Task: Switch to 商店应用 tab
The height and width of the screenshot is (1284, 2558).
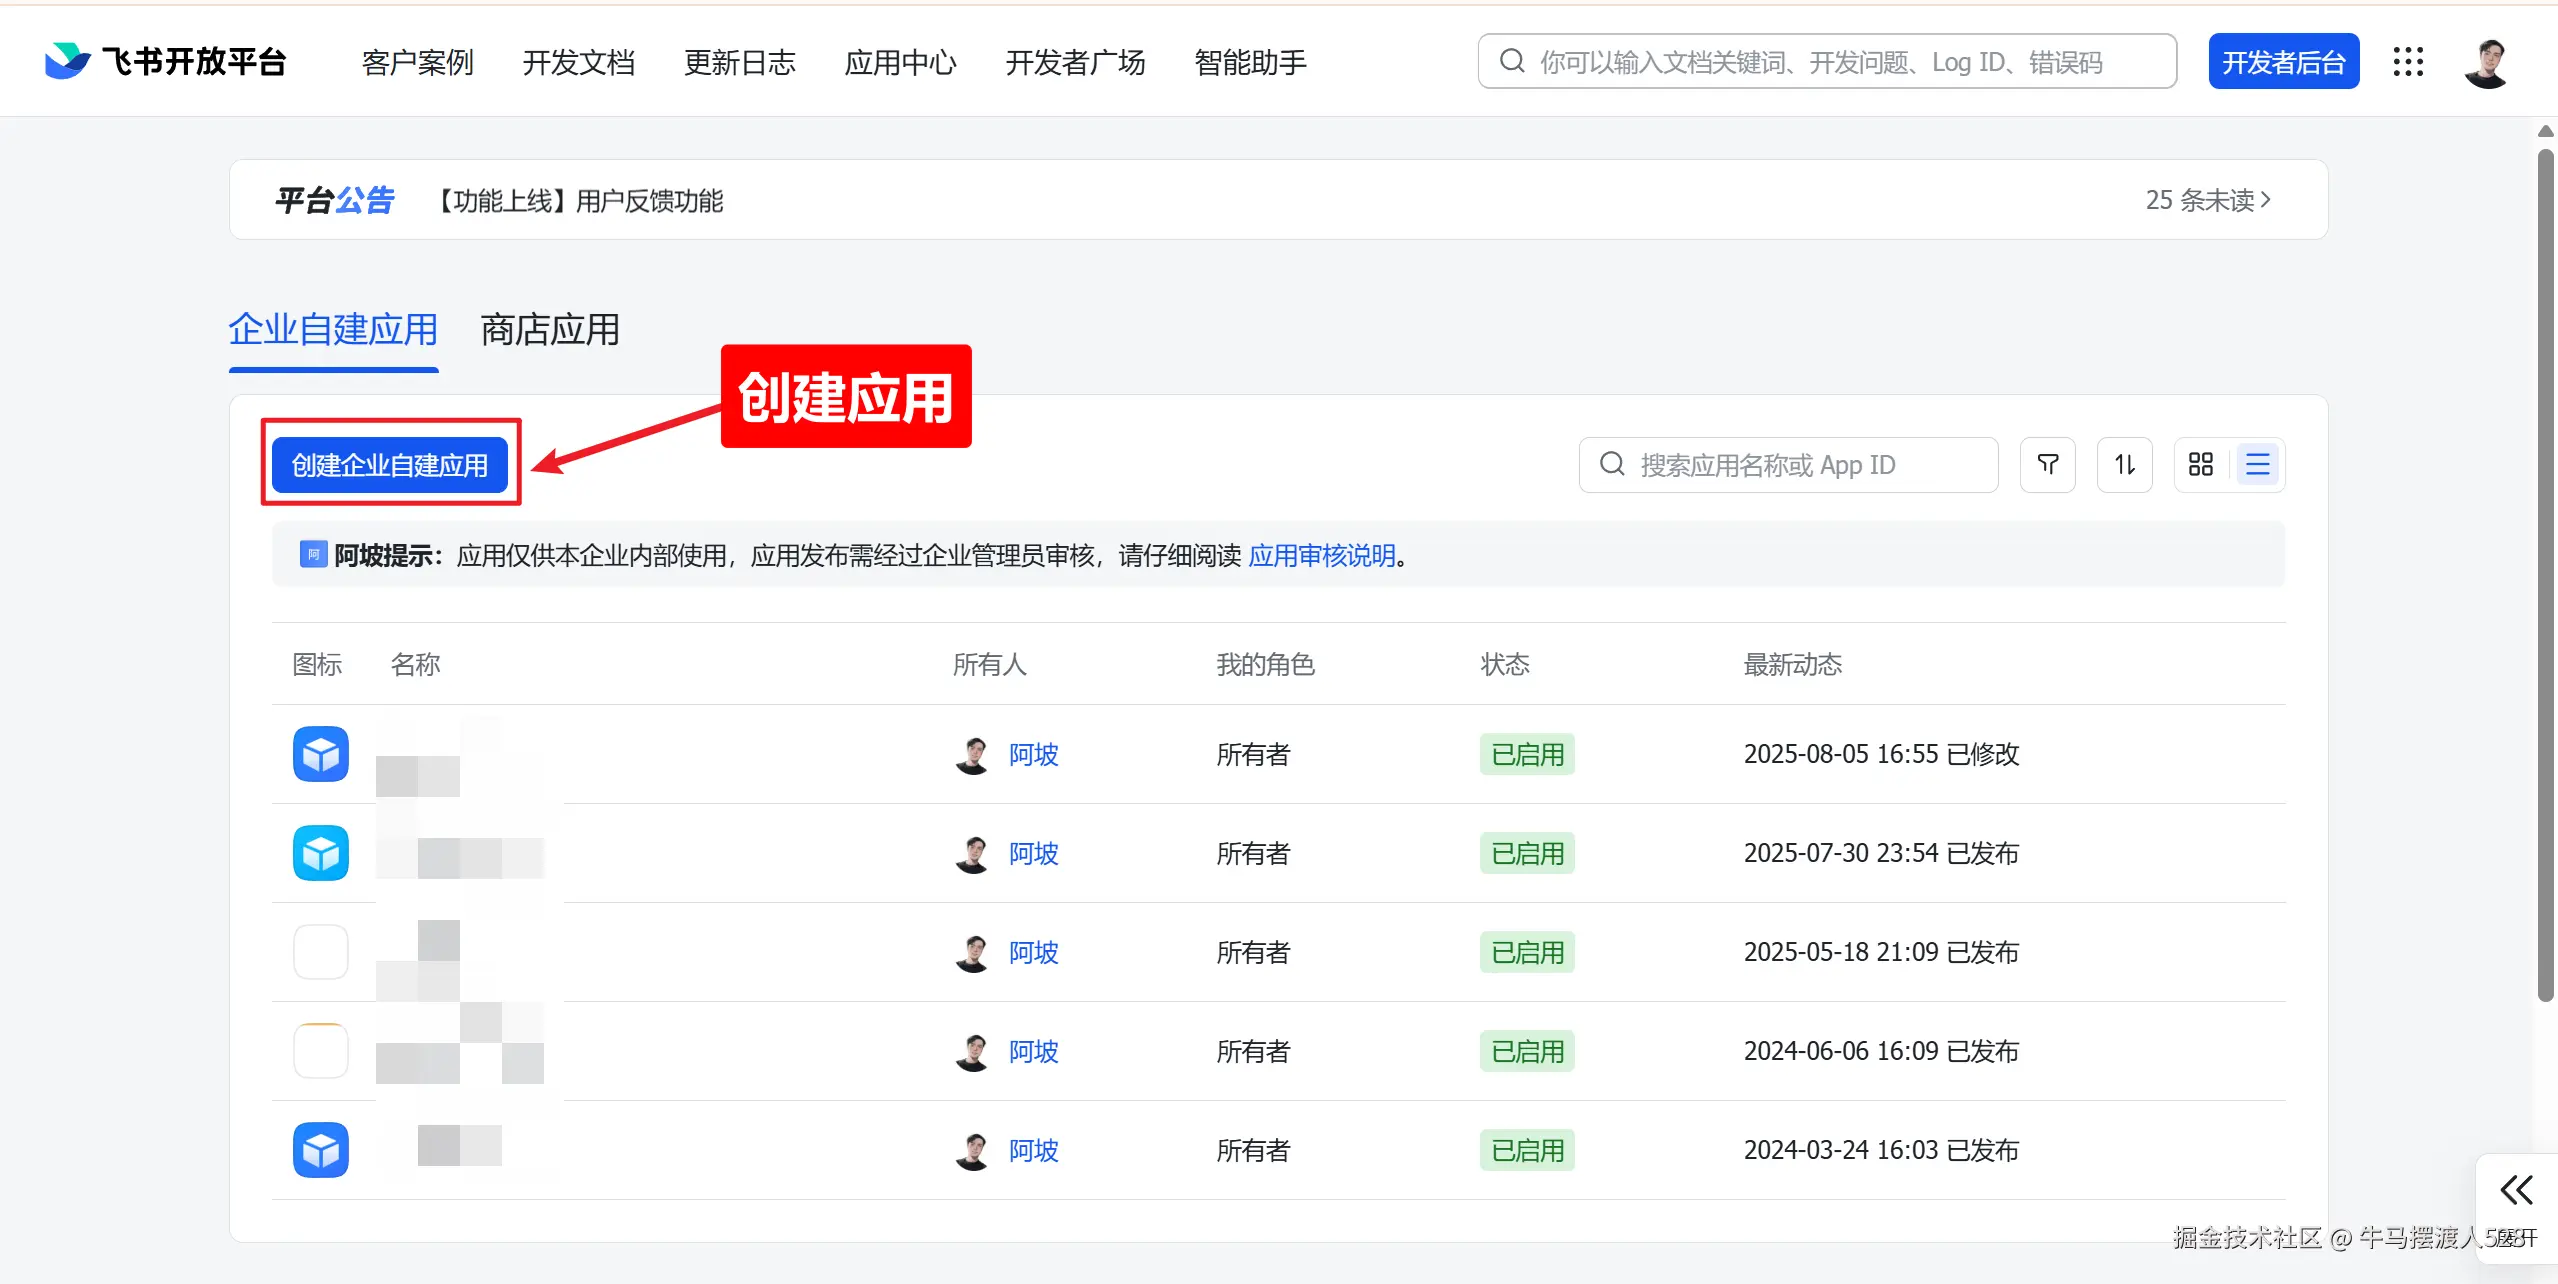Action: [x=550, y=330]
